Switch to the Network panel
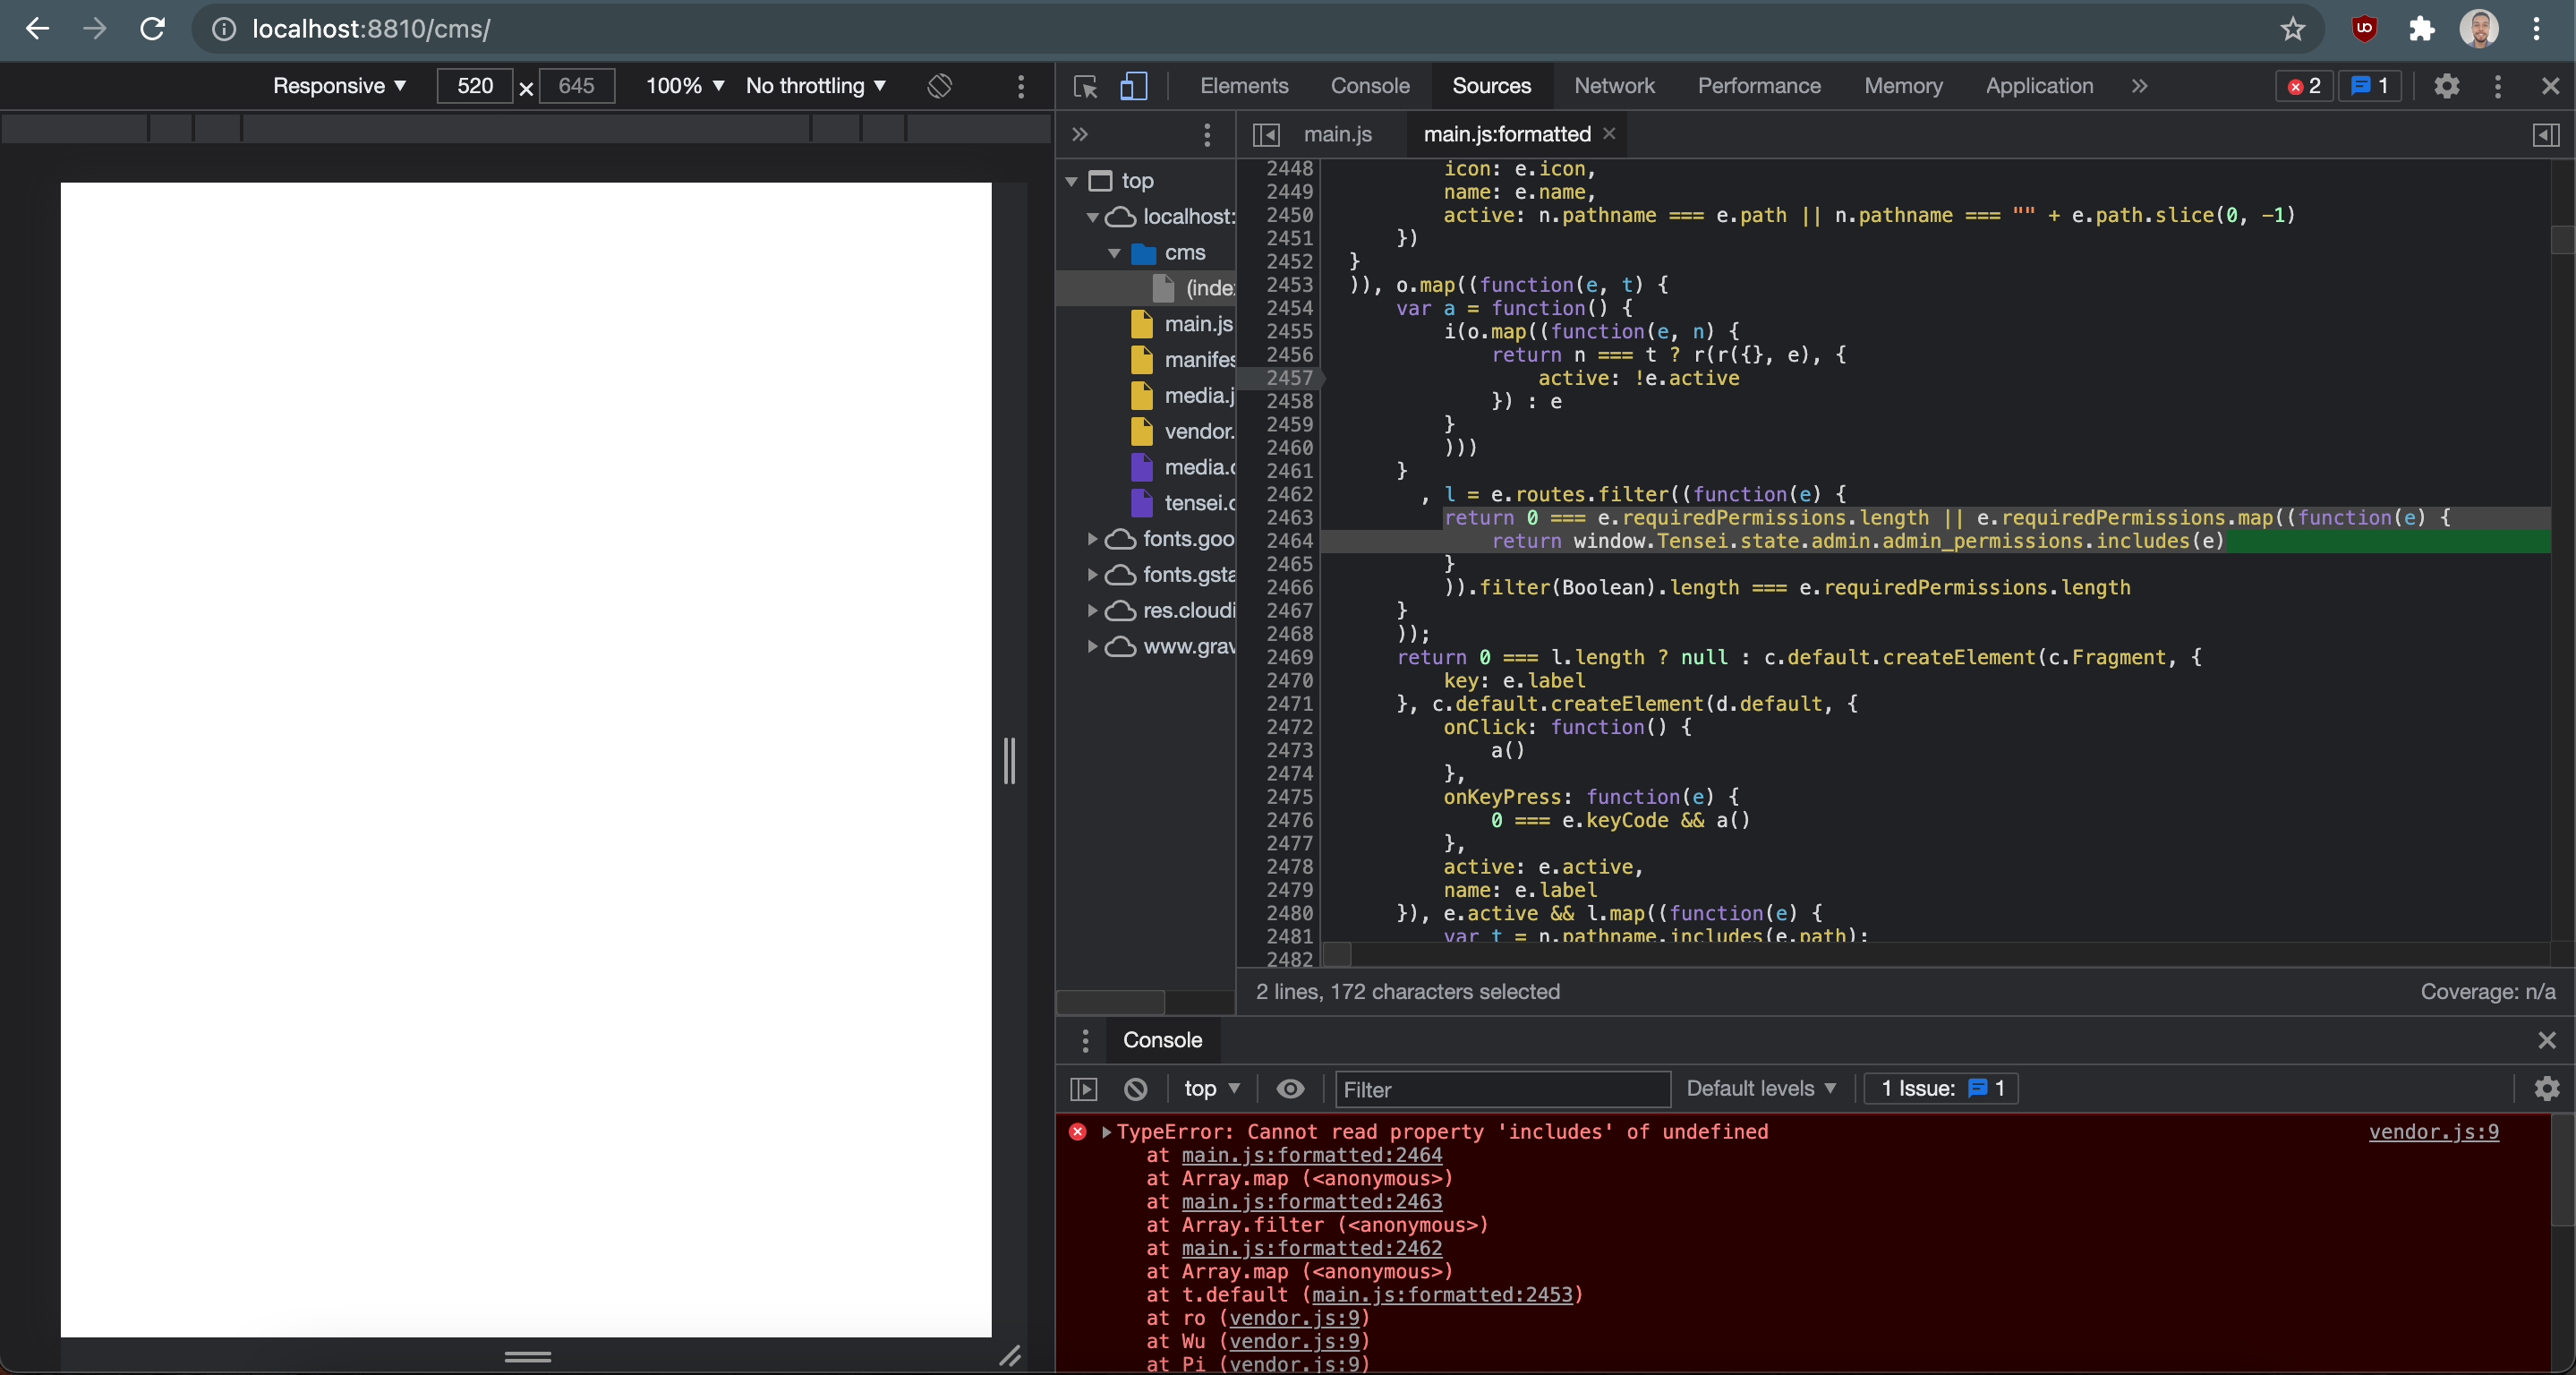The image size is (2576, 1375). coord(1614,86)
